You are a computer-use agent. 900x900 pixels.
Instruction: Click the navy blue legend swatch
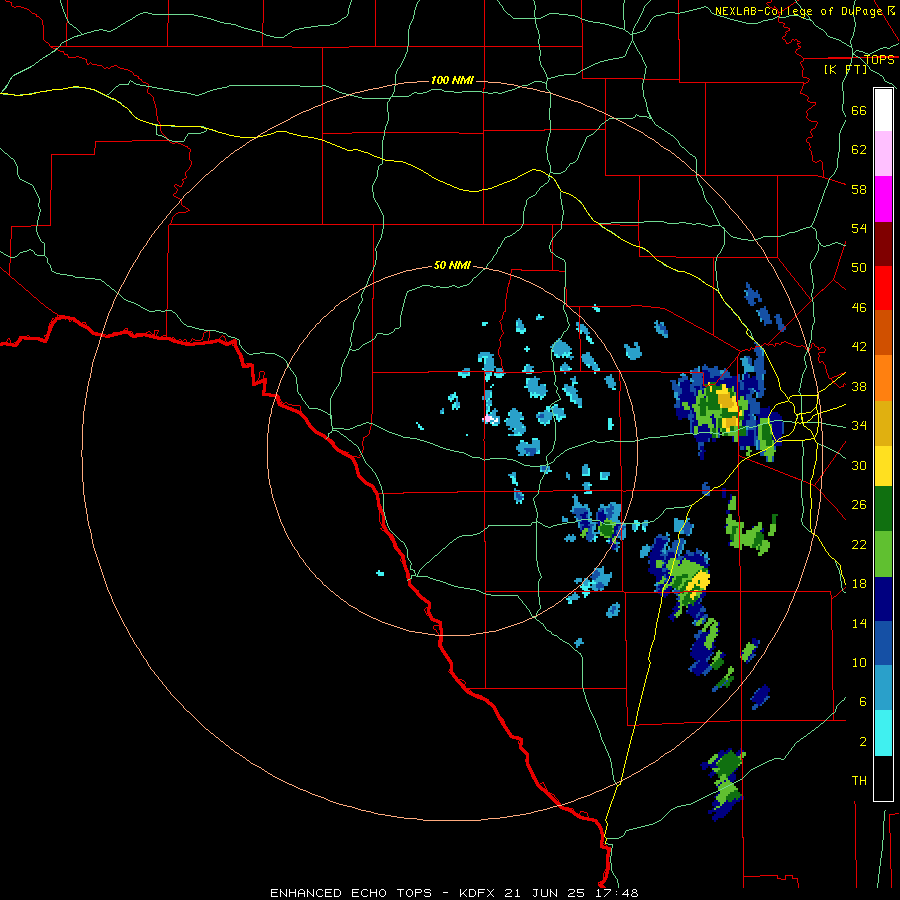[883, 599]
